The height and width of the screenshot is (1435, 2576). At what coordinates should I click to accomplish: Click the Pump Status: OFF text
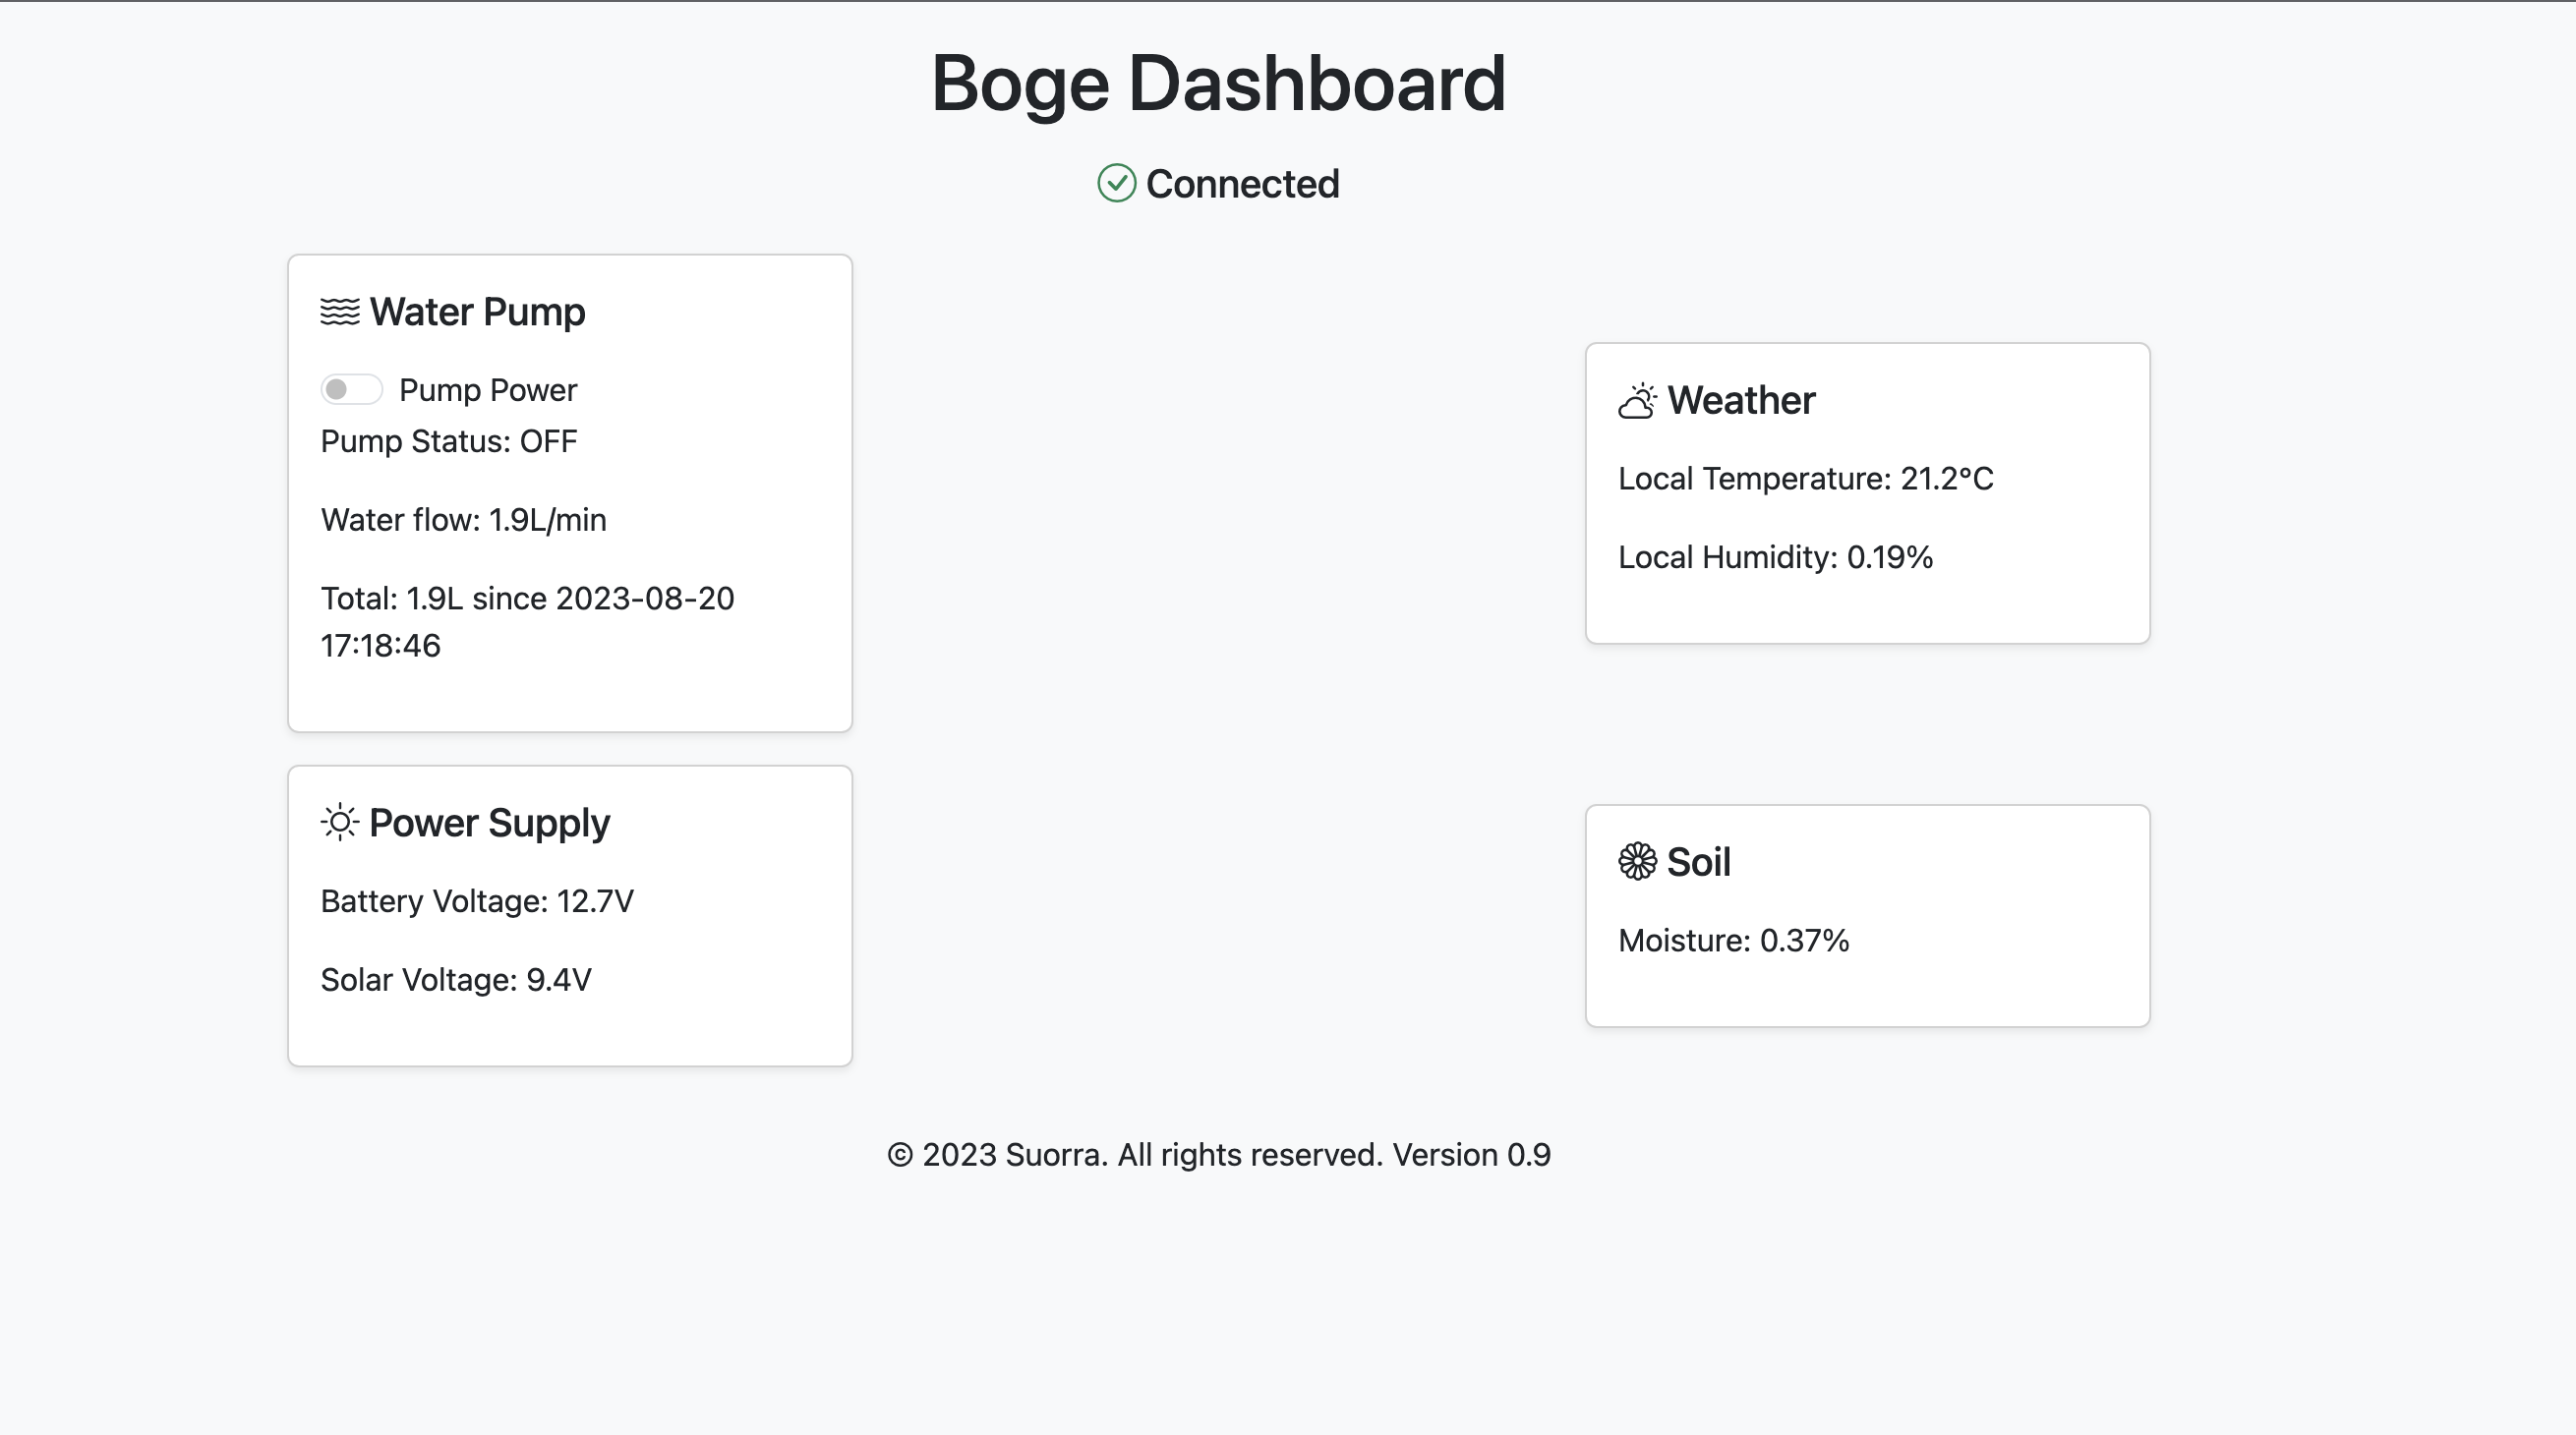(449, 441)
